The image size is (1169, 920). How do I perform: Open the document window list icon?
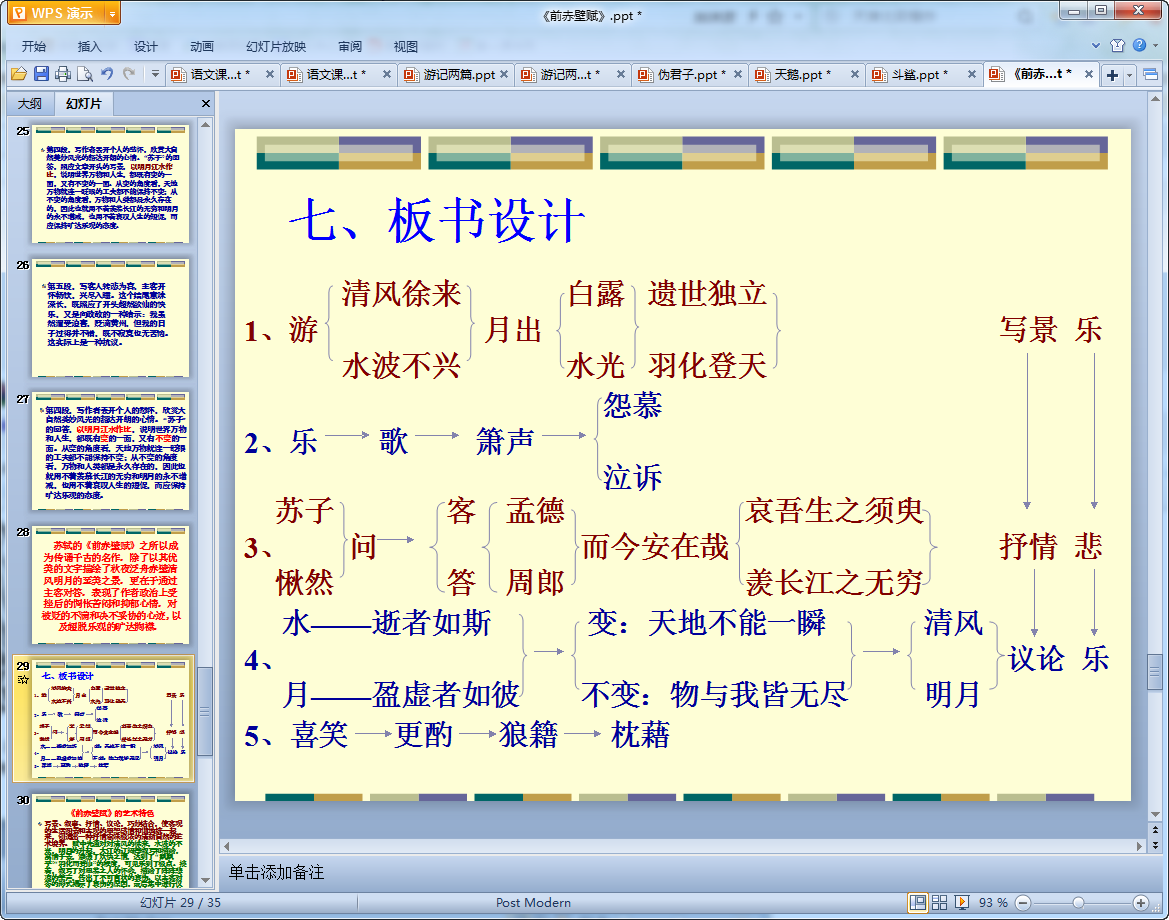point(1150,74)
